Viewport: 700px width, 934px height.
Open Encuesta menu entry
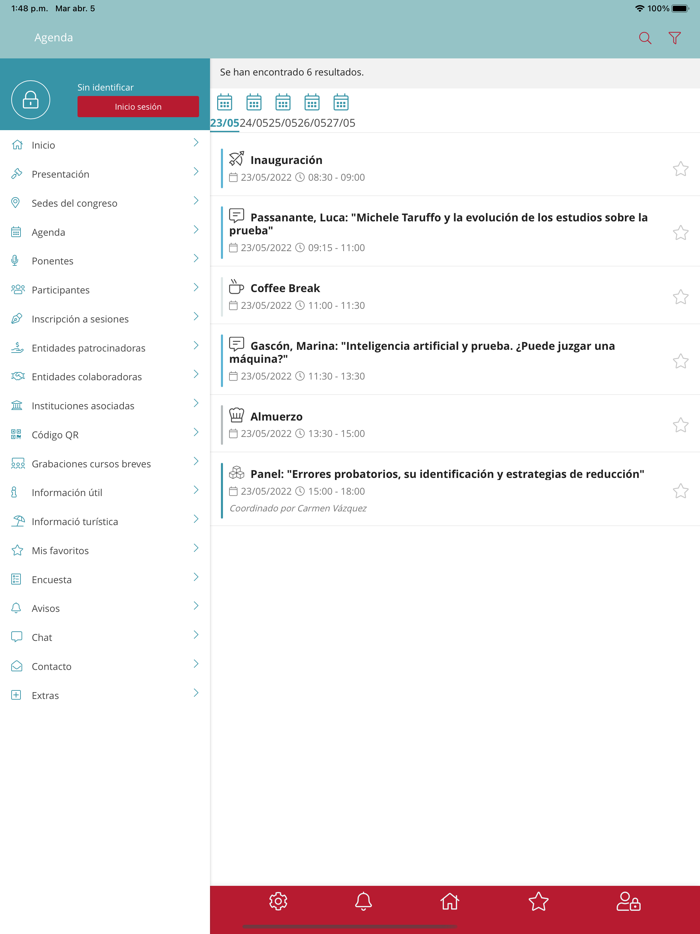click(105, 580)
